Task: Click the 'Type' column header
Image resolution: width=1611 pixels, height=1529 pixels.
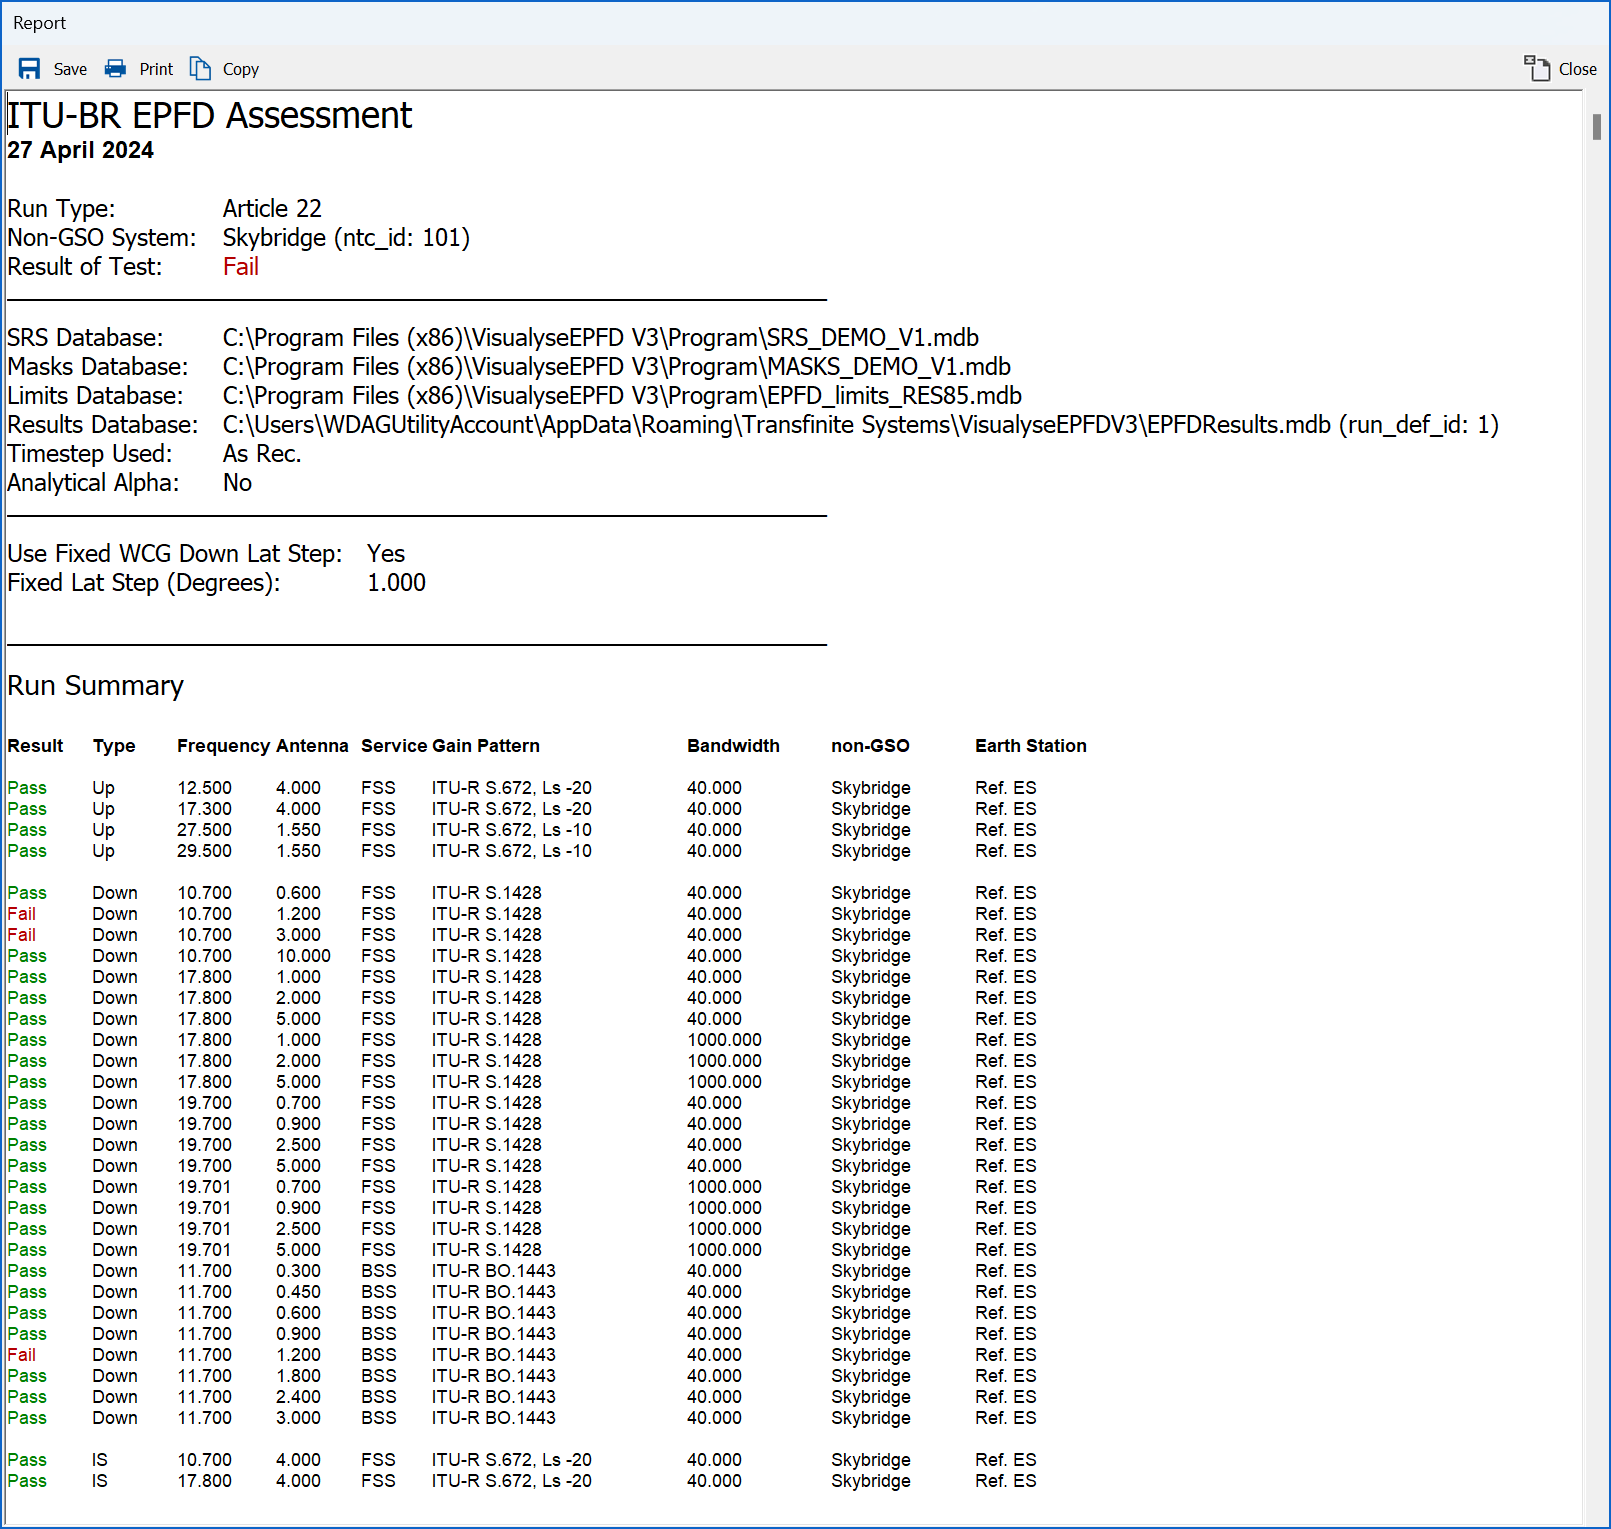Action: (x=114, y=747)
